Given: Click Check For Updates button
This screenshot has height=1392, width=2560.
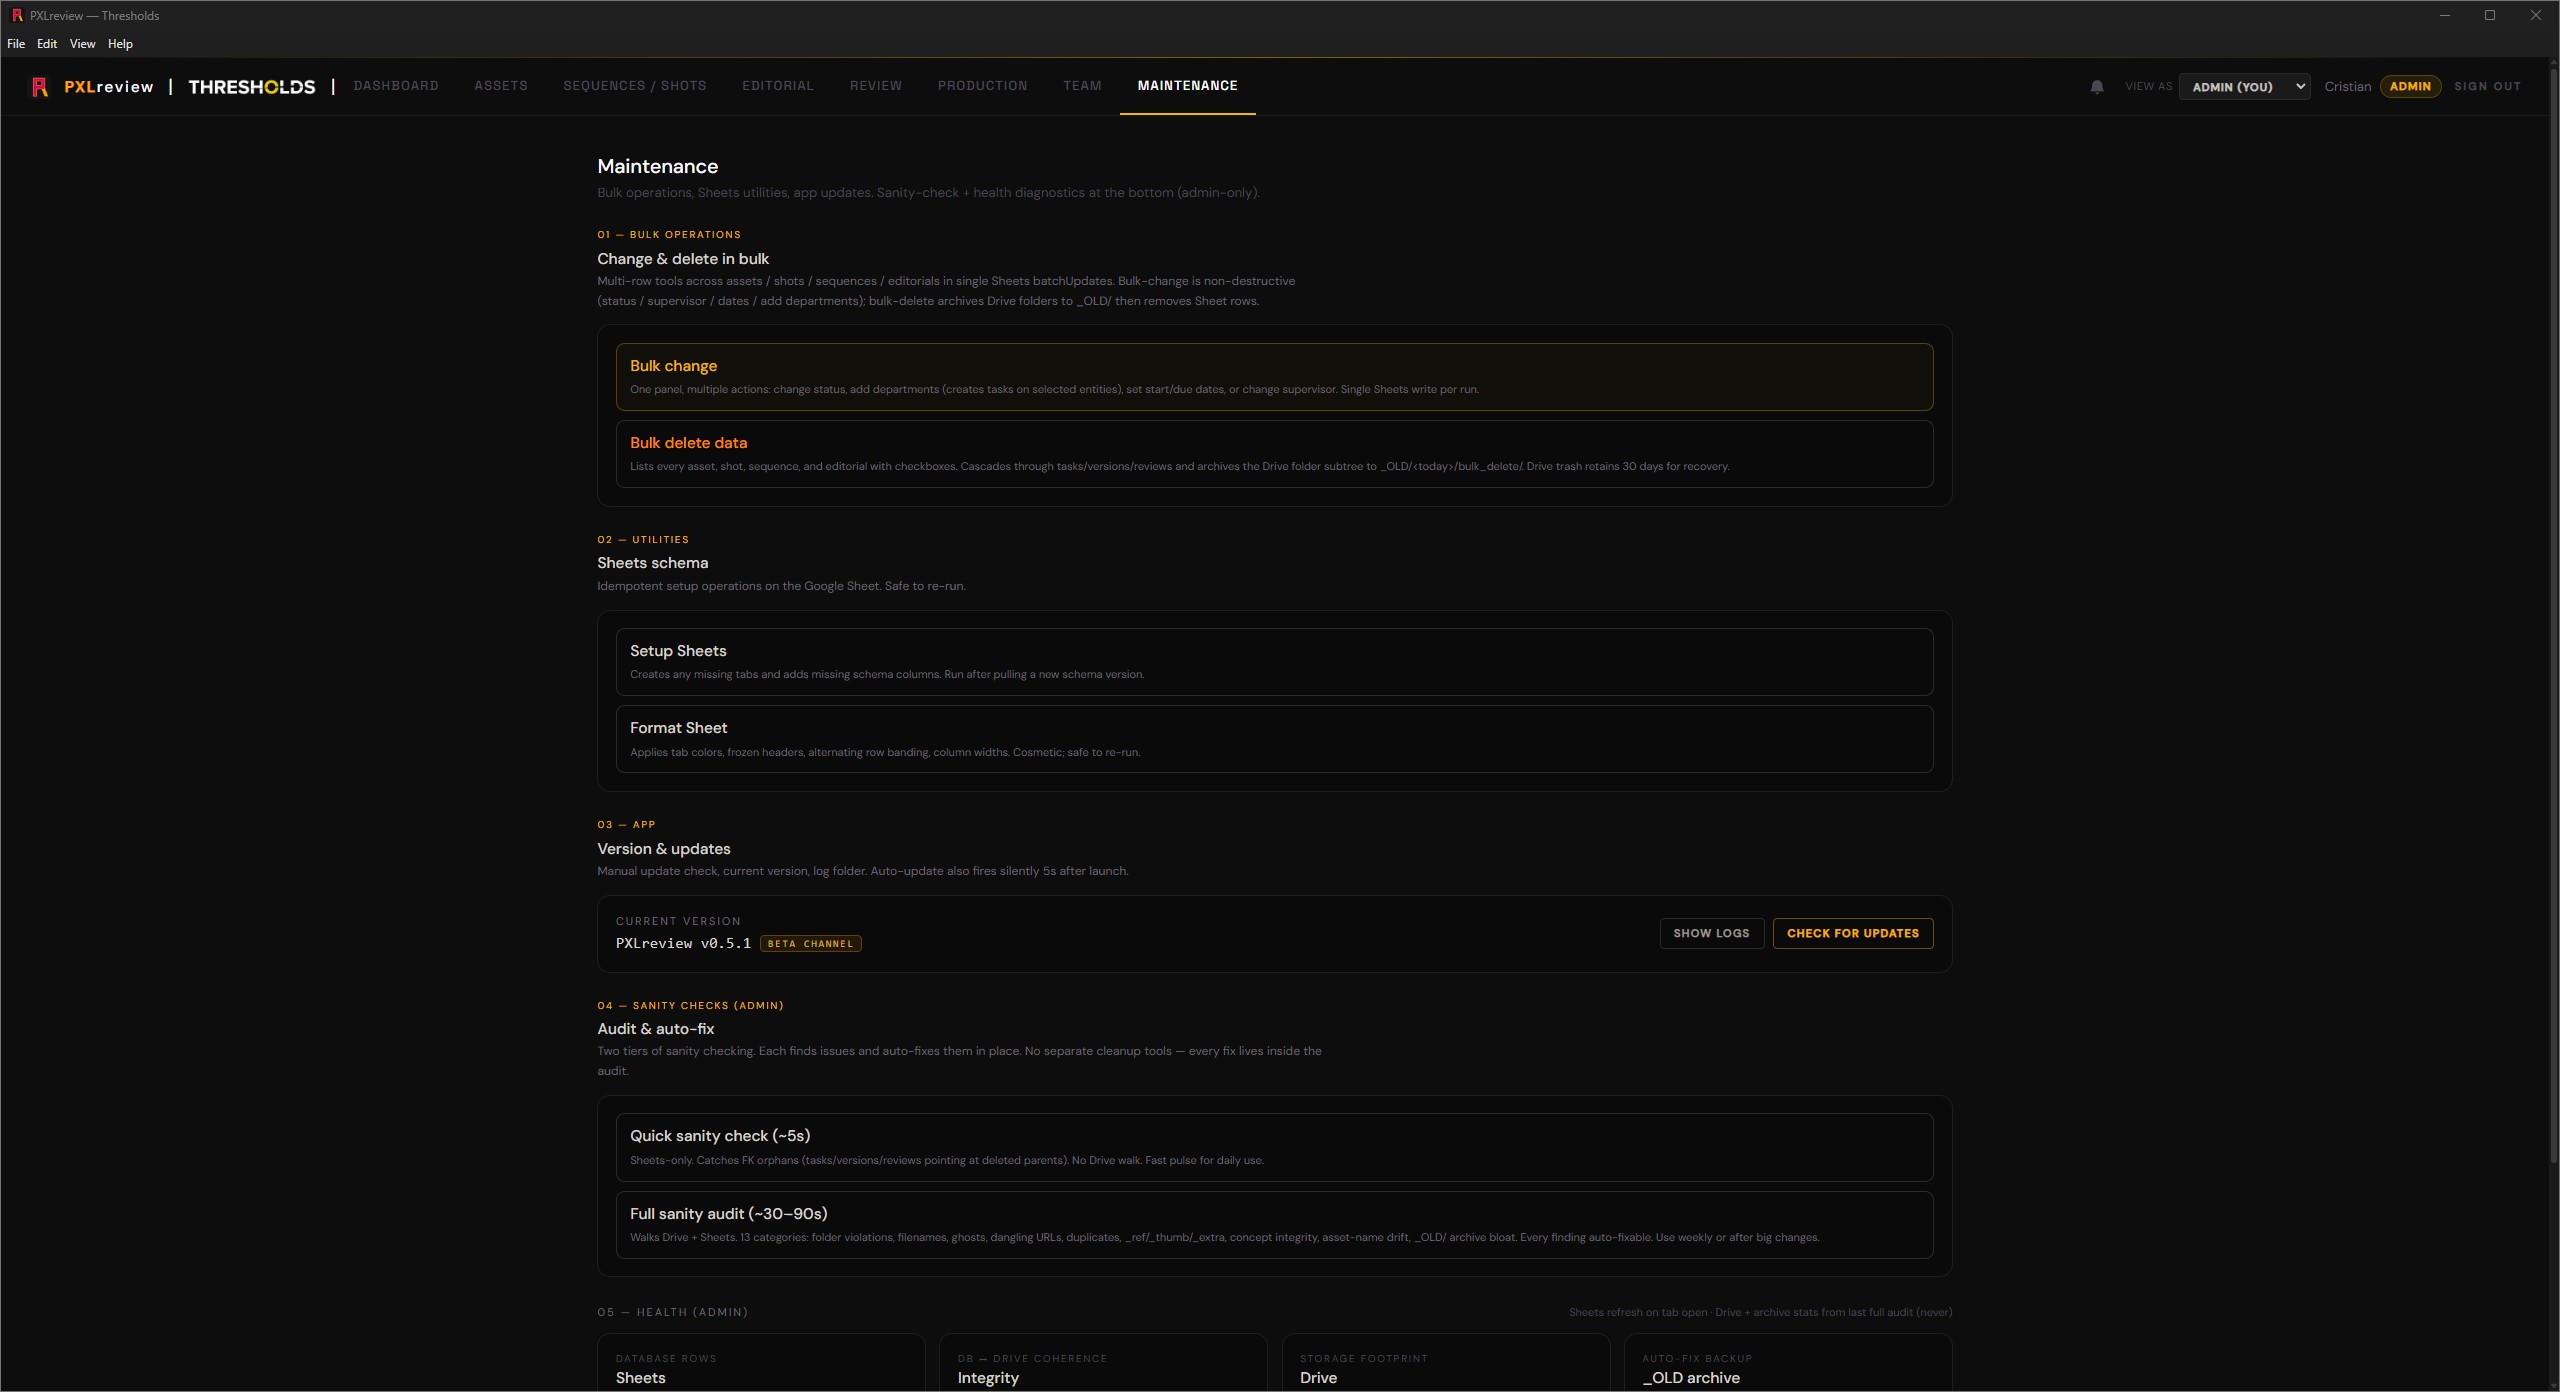Looking at the screenshot, I should coord(1852,934).
